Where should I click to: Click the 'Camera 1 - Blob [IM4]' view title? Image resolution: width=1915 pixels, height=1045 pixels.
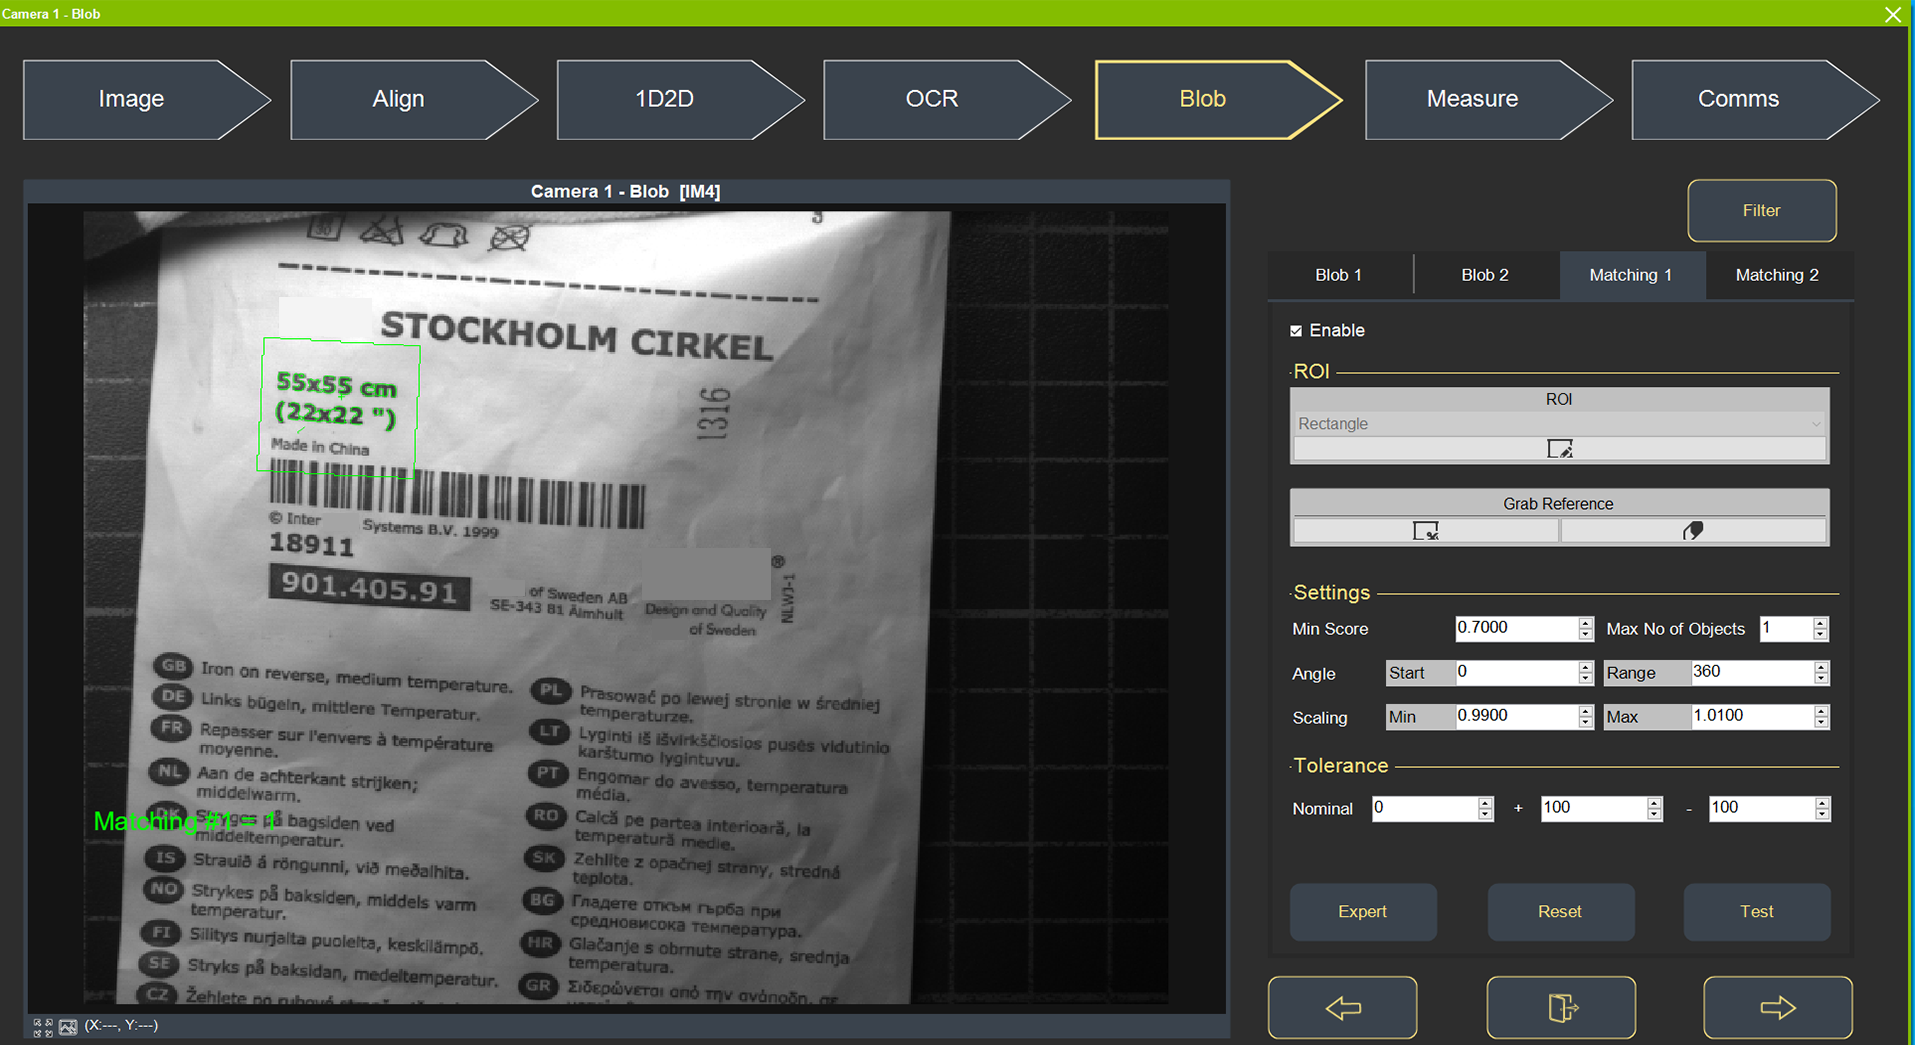point(626,191)
